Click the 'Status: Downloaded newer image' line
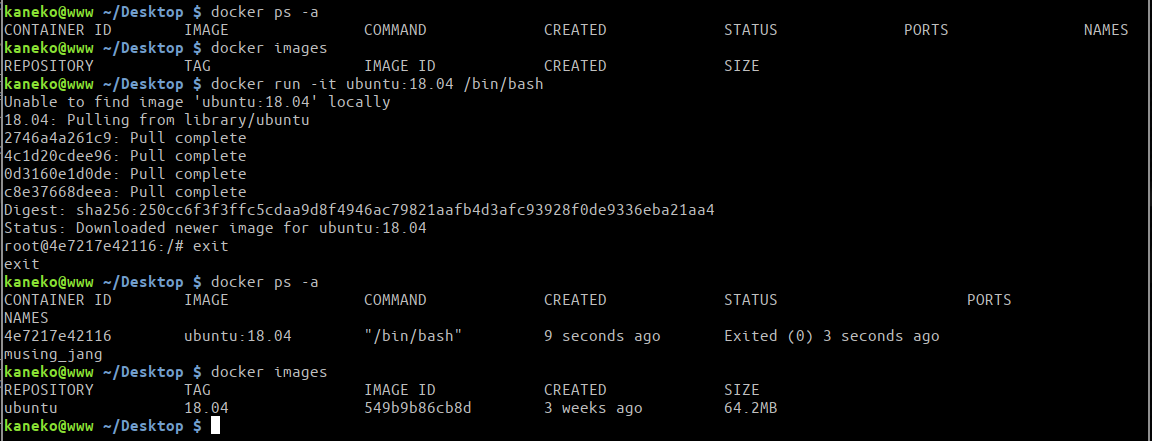1152x441 pixels. 215,228
